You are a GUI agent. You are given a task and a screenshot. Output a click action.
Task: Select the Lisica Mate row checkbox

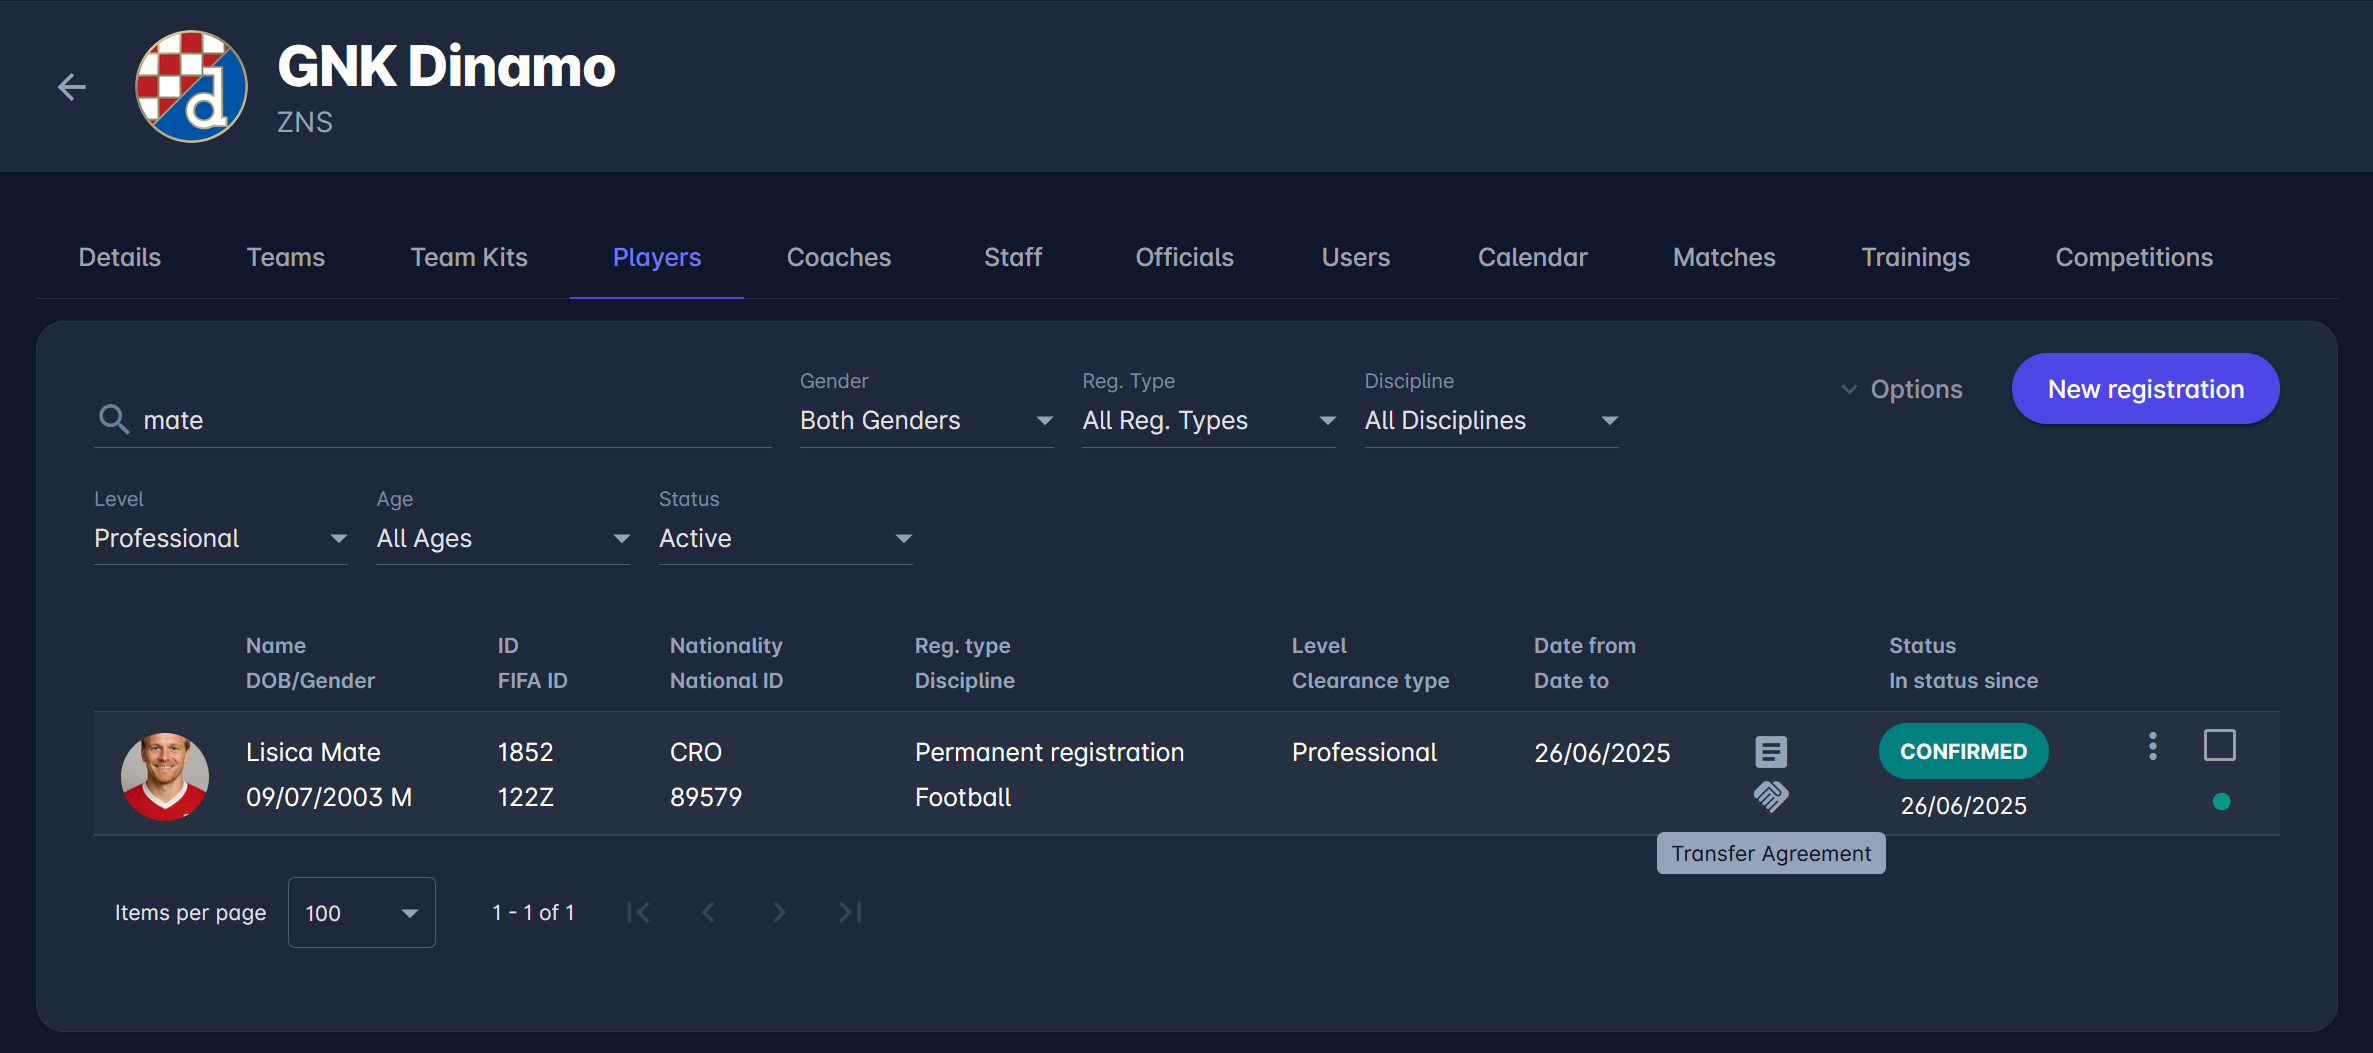click(x=2220, y=745)
